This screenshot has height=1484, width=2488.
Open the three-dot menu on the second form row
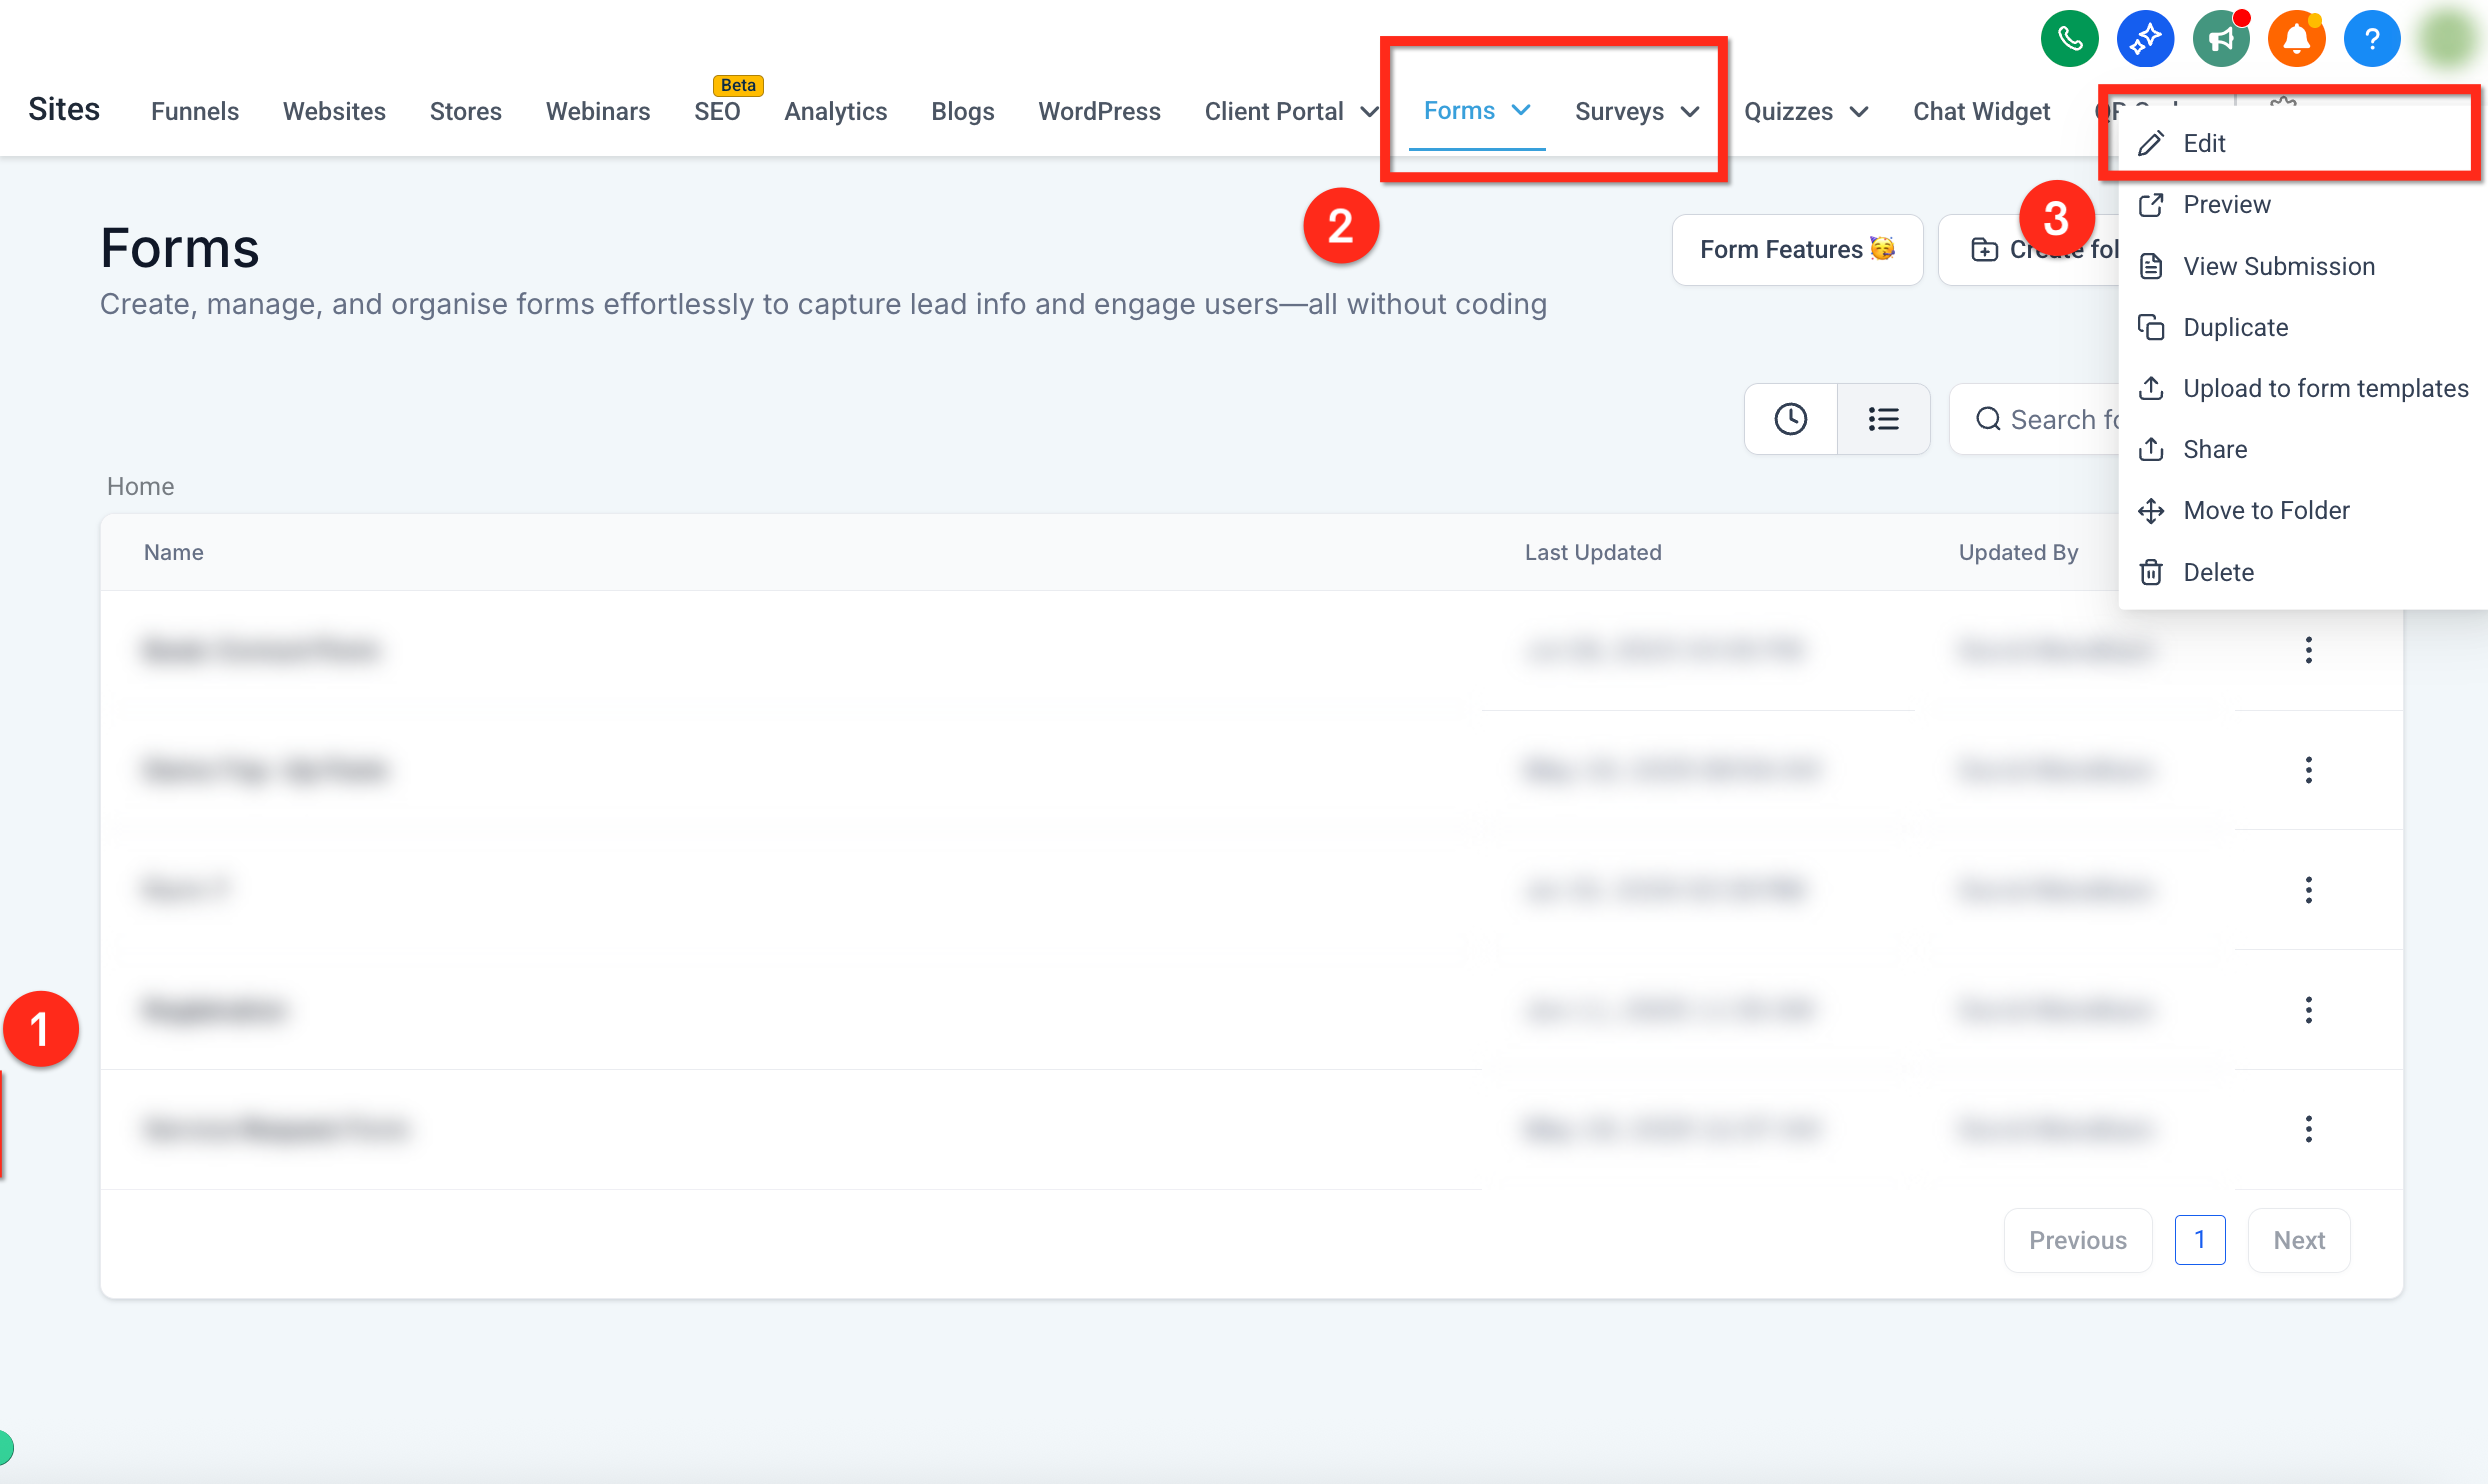coord(2308,770)
